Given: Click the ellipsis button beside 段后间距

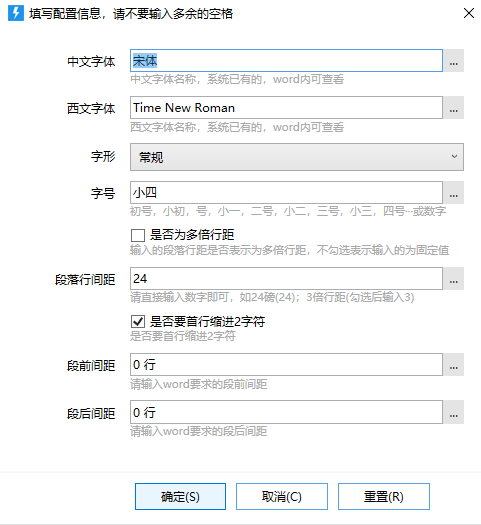Looking at the screenshot, I should click(x=454, y=412).
